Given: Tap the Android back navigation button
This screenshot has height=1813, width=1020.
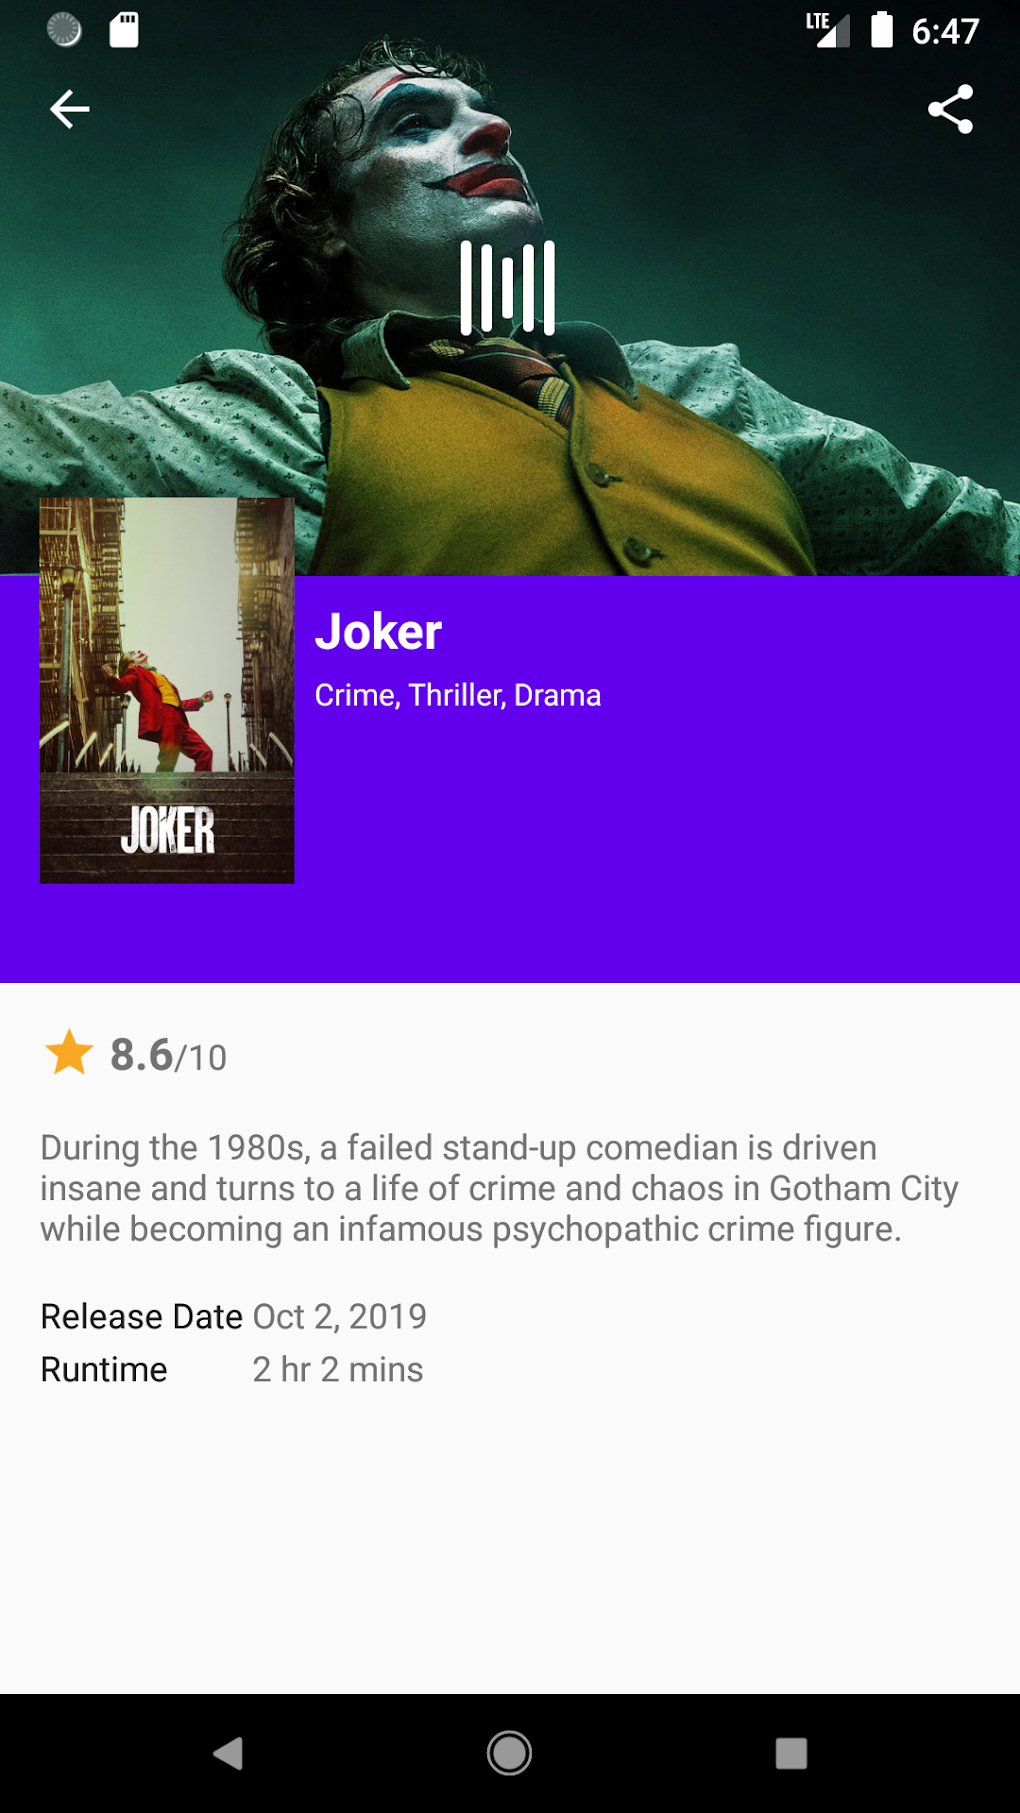Looking at the screenshot, I should (228, 1753).
